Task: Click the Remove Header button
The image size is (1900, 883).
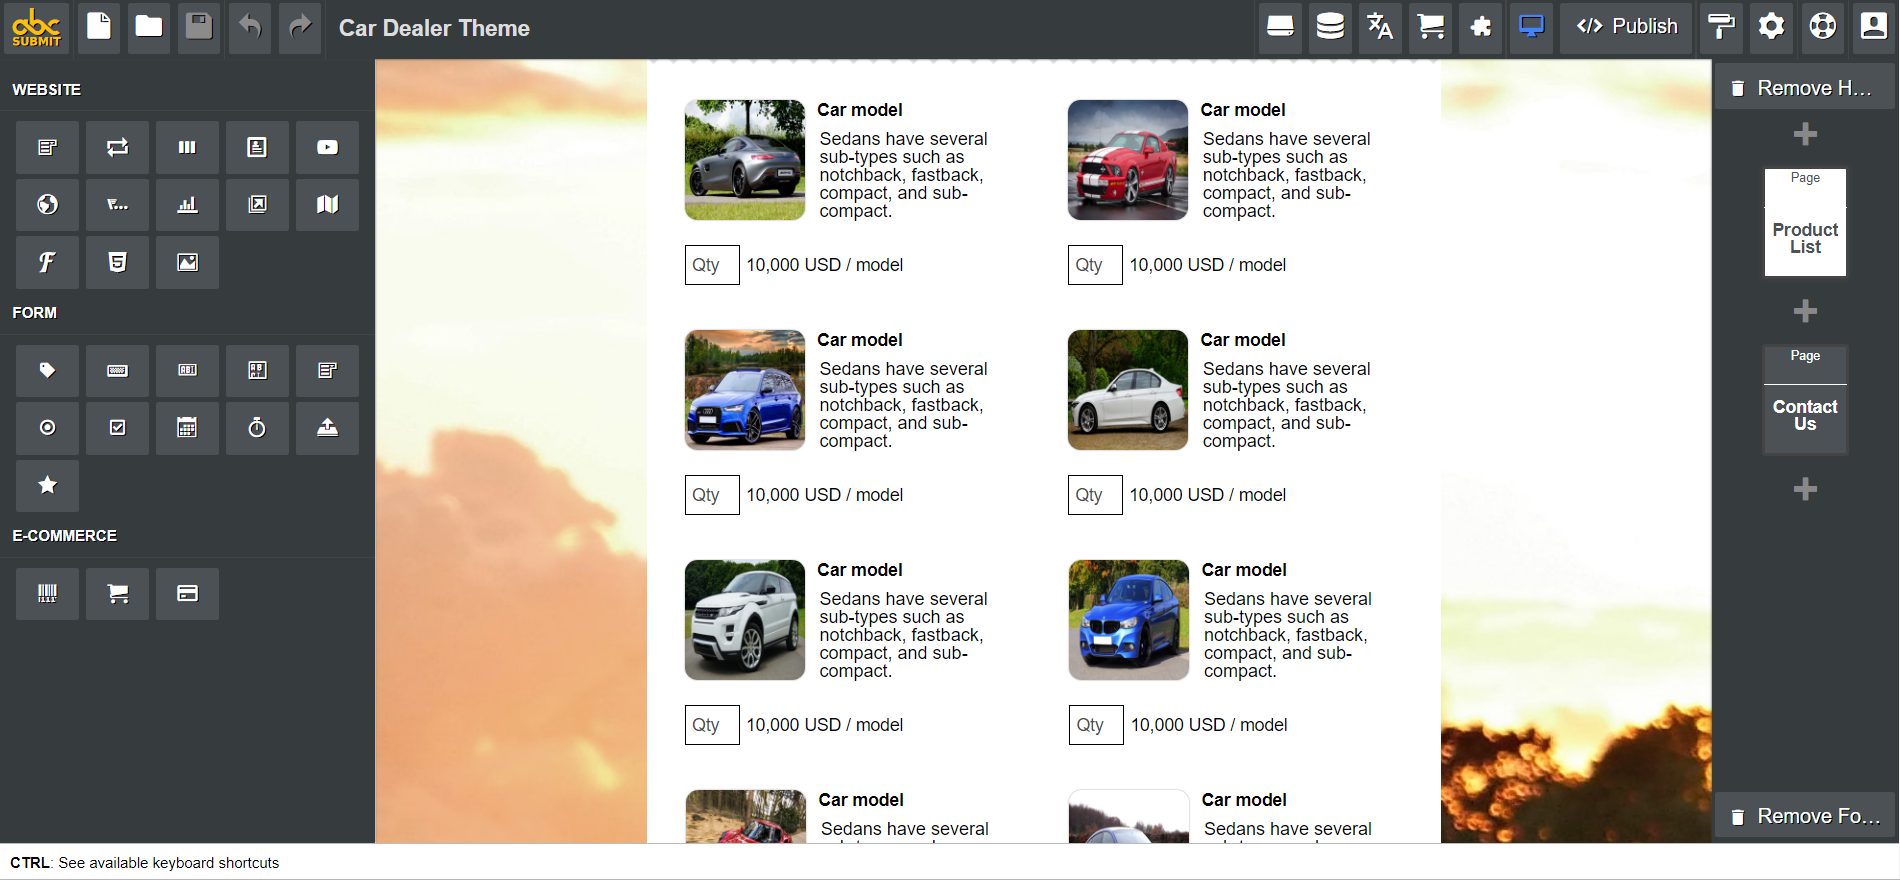Action: tap(1805, 88)
